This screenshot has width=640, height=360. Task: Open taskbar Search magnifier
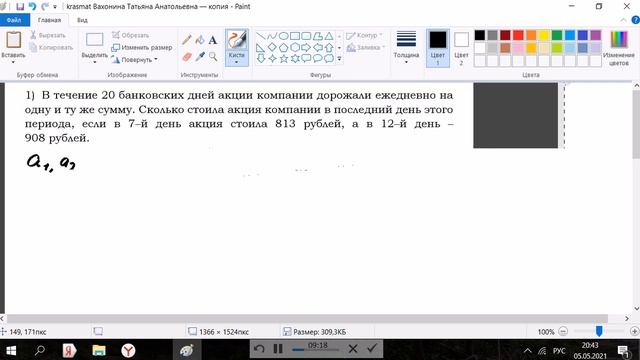(40, 350)
